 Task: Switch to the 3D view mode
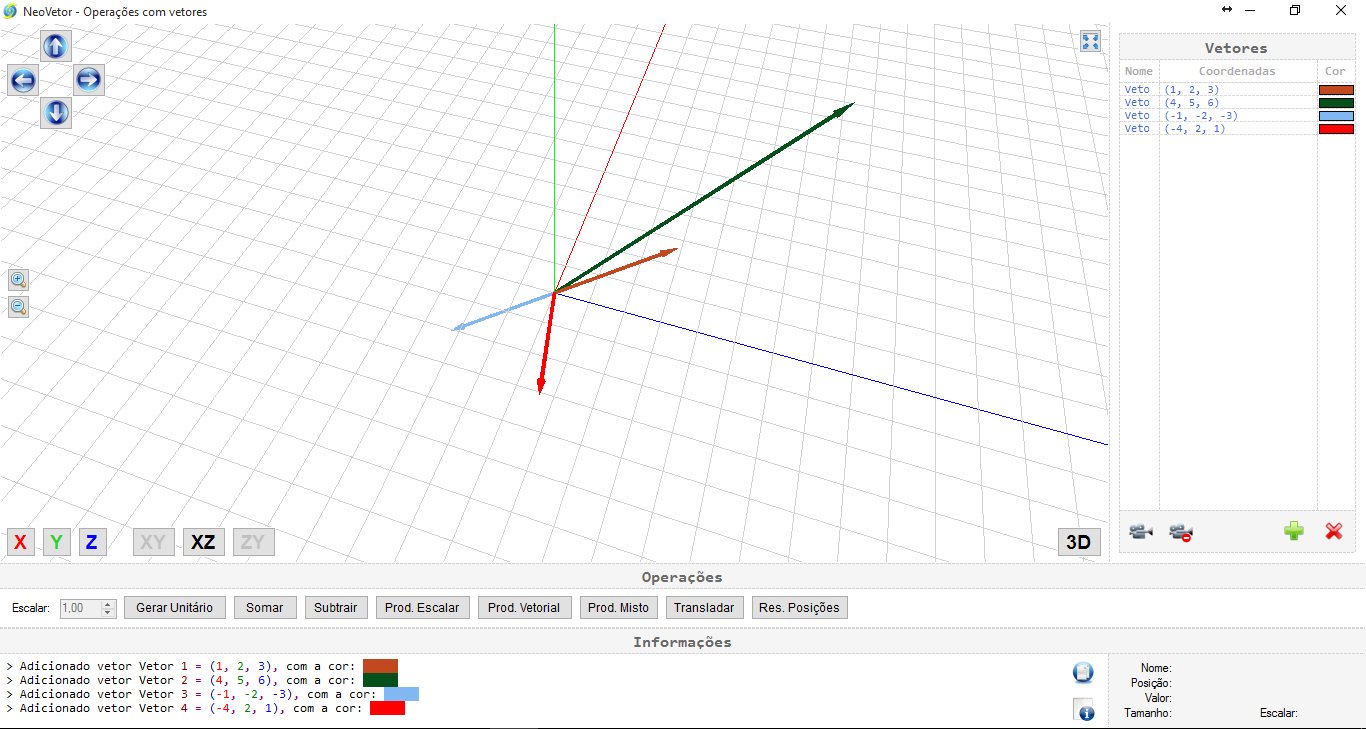coord(1079,542)
